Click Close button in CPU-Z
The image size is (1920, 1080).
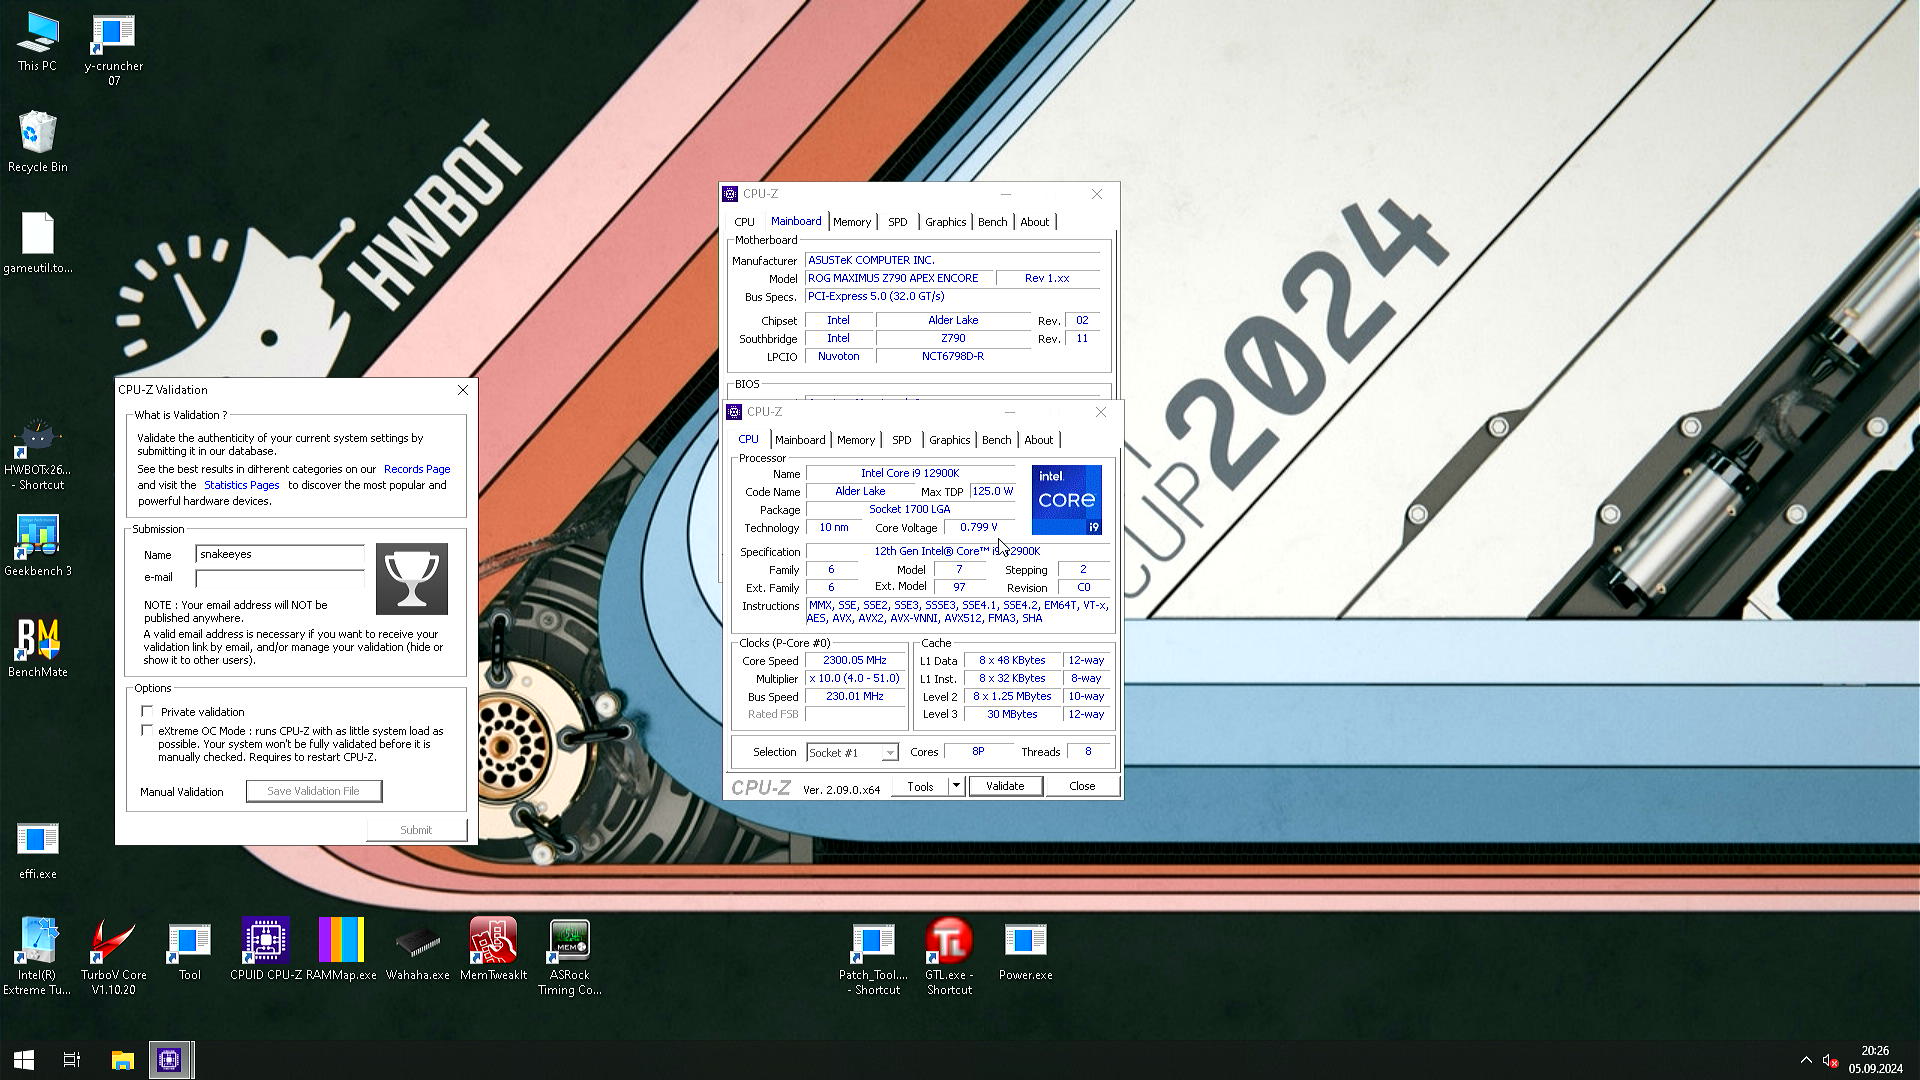coord(1082,786)
